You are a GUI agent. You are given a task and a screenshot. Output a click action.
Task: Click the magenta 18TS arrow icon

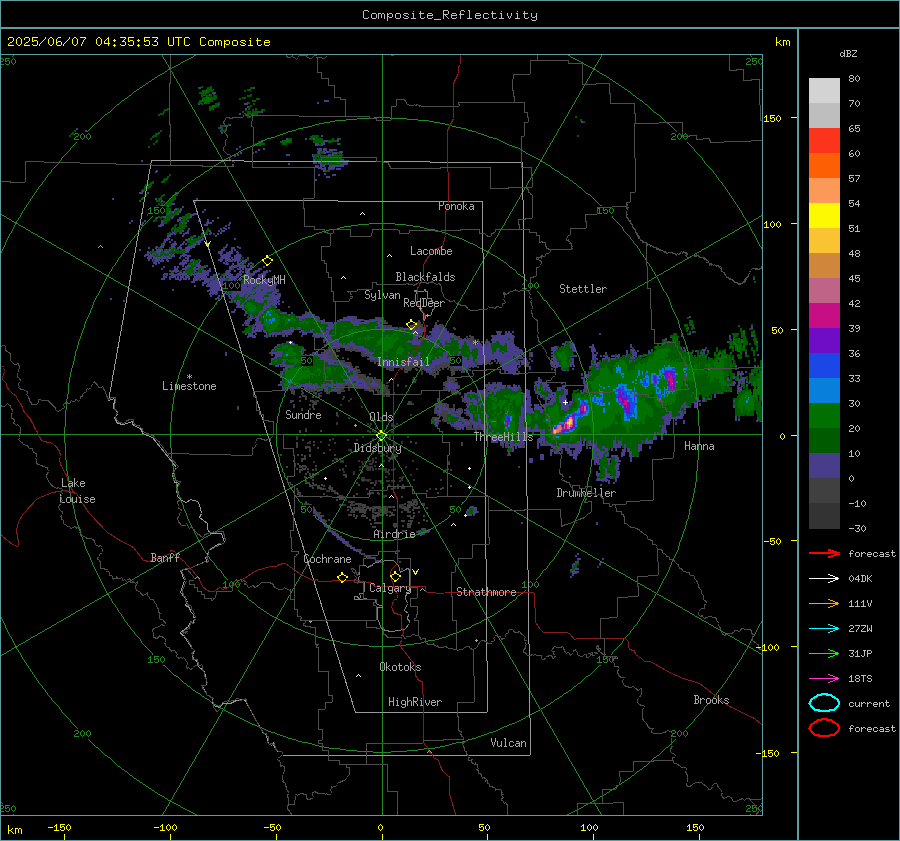click(824, 679)
